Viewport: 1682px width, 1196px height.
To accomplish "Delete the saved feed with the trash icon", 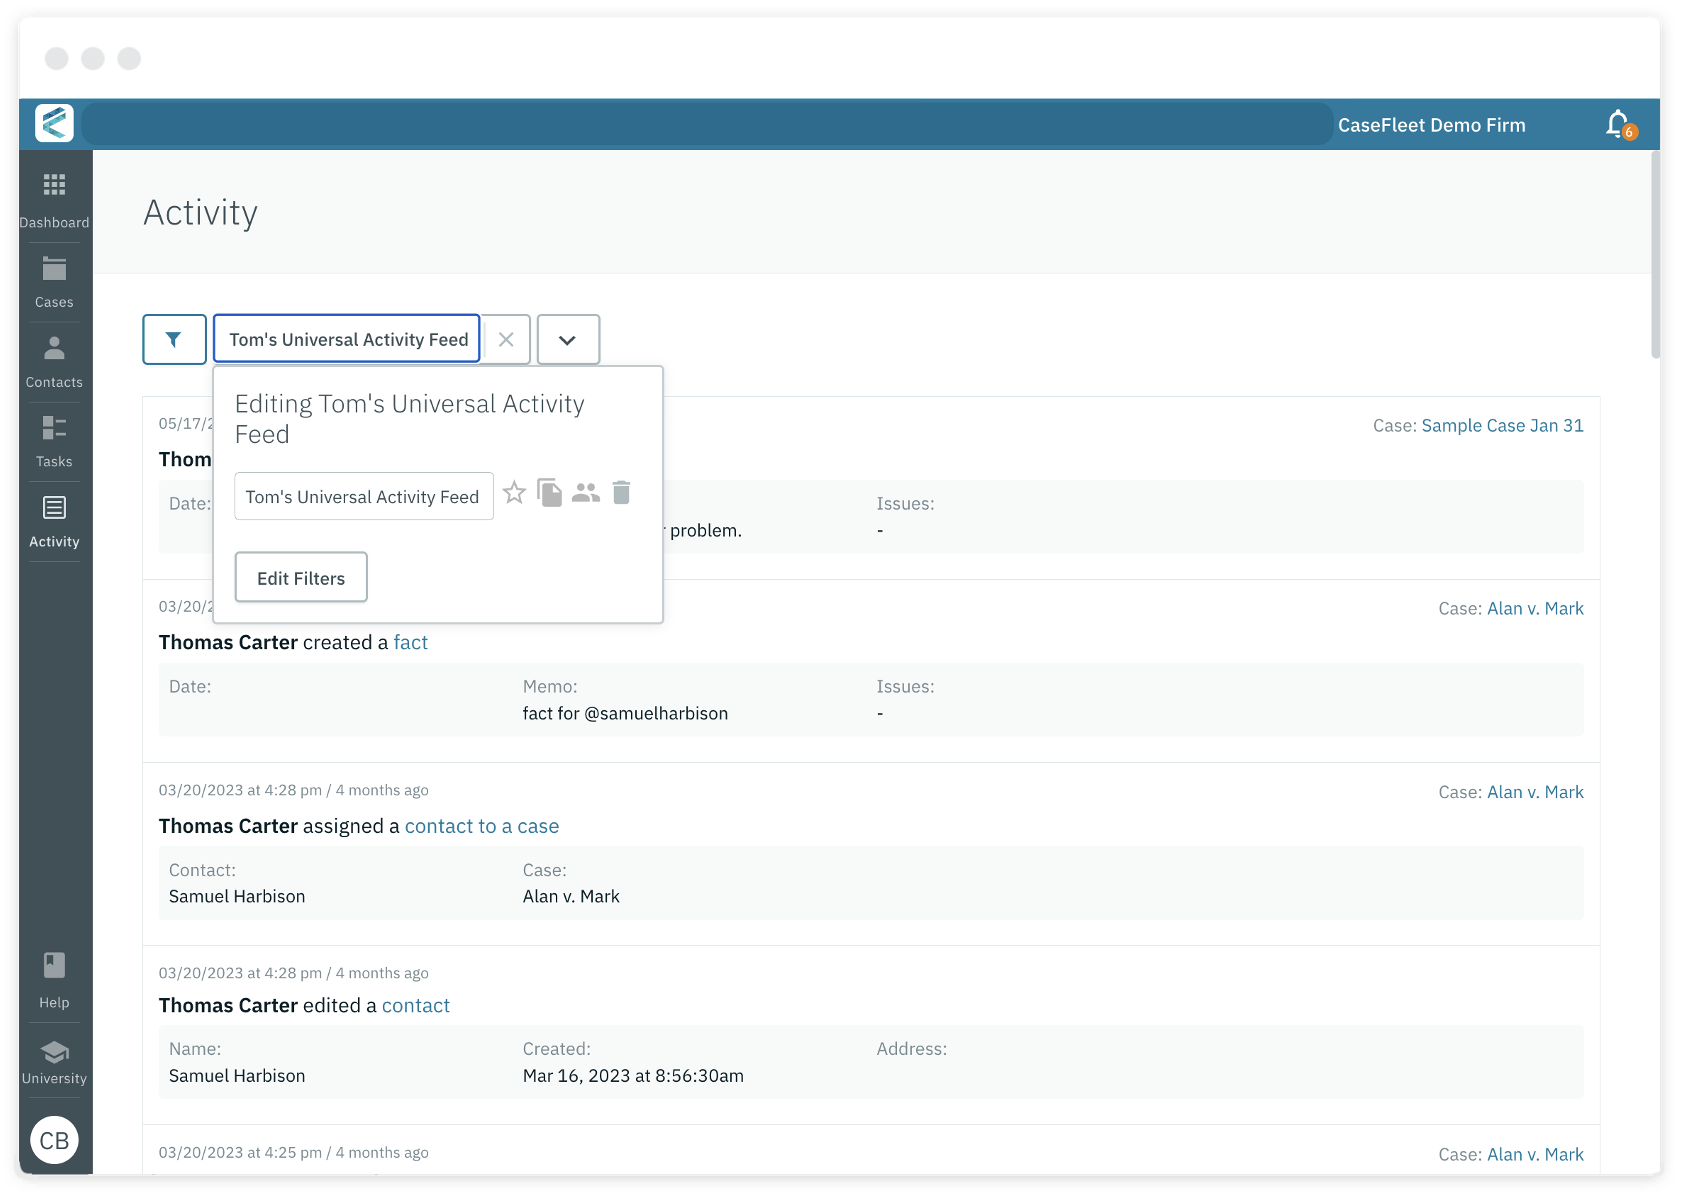I will [x=621, y=492].
